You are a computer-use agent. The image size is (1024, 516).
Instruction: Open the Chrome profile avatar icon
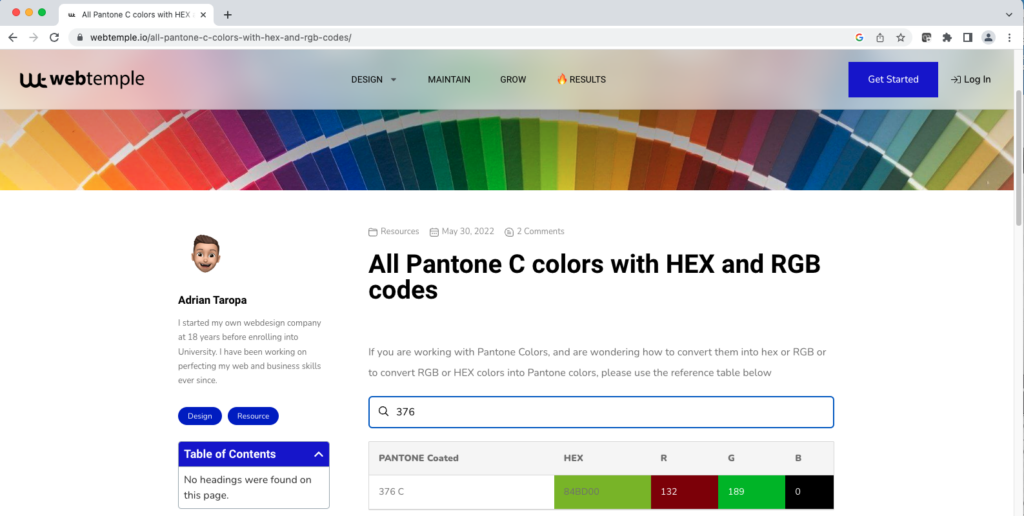tap(989, 38)
